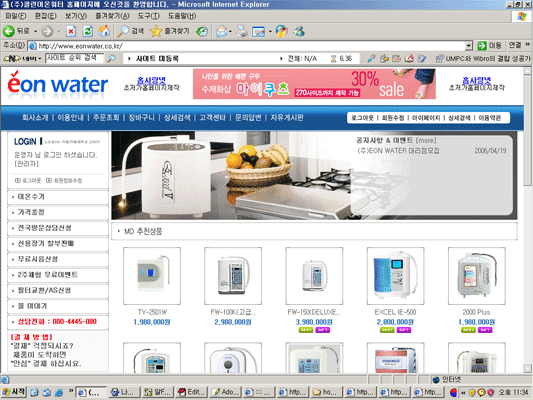Open the 2000 Plus product thumbnail
Image resolution: width=533 pixels, height=400 pixels.
click(x=477, y=276)
